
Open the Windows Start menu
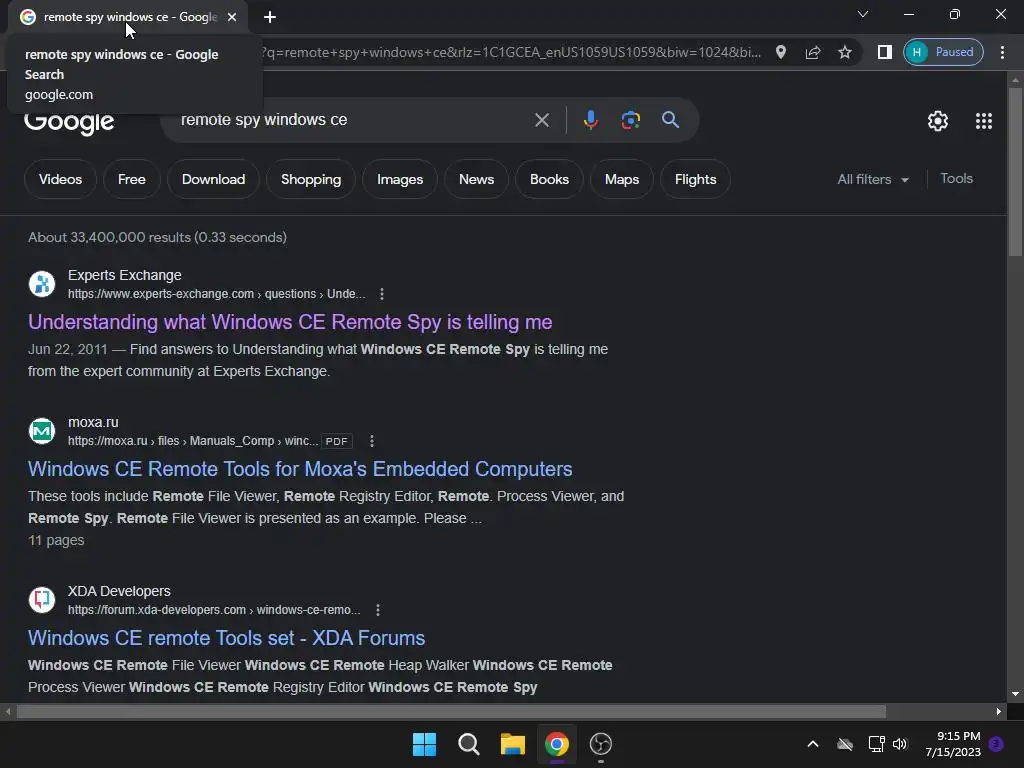tap(424, 744)
